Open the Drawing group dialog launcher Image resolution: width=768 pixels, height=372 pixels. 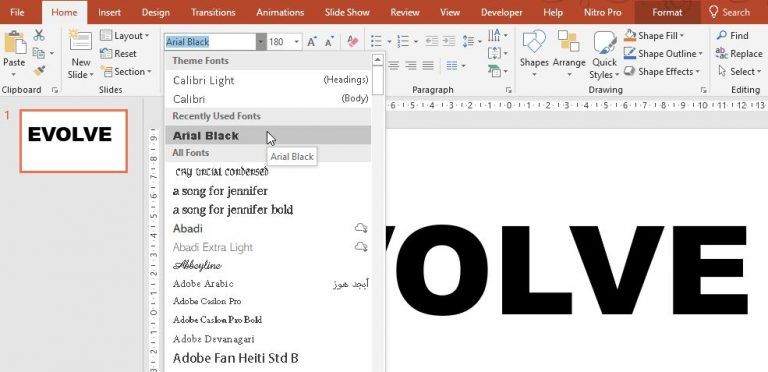click(x=703, y=90)
